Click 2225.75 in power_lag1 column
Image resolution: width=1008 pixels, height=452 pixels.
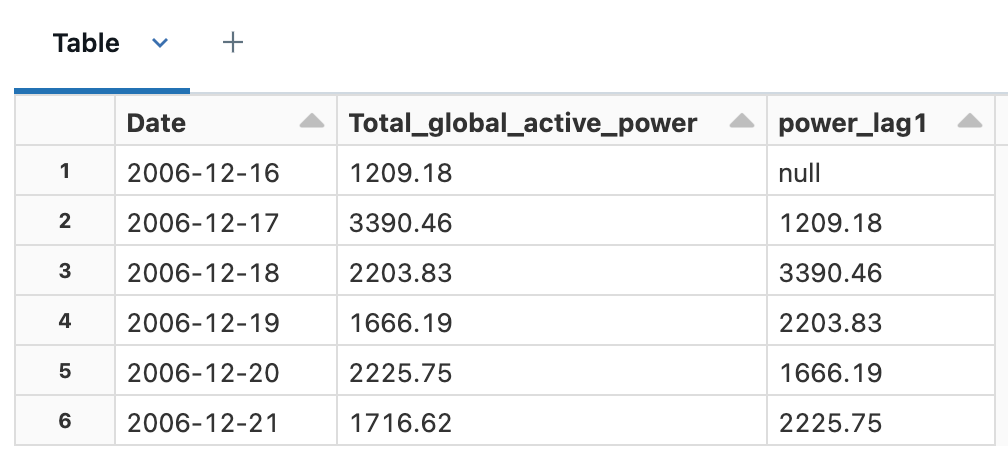pyautogui.click(x=881, y=422)
